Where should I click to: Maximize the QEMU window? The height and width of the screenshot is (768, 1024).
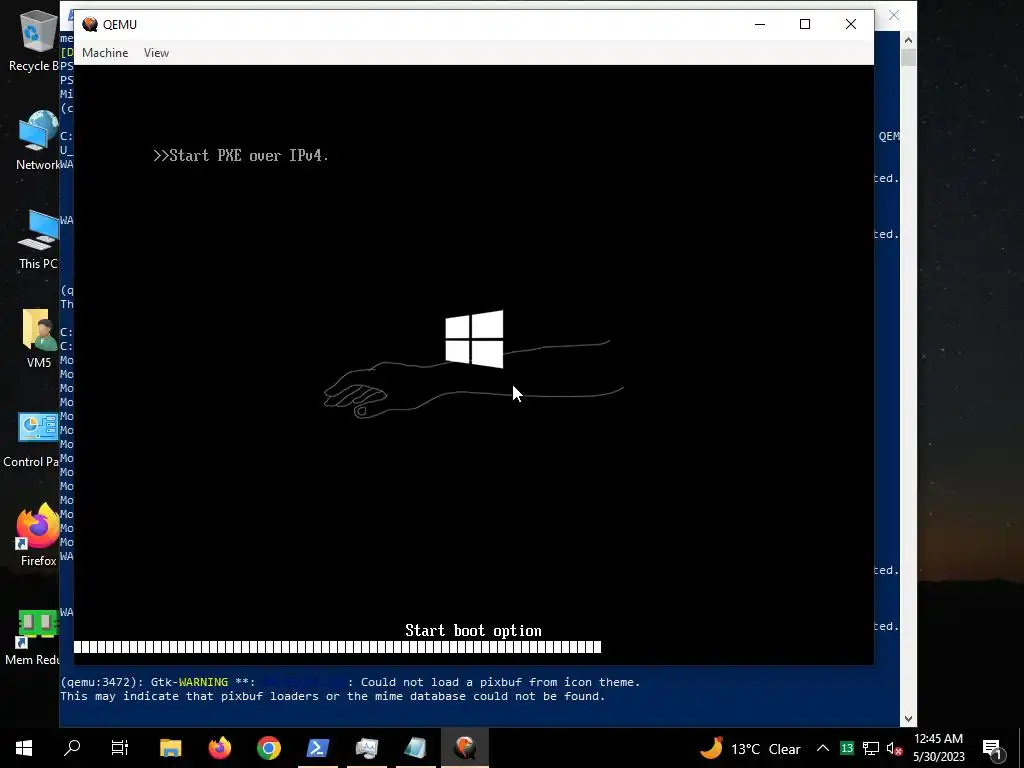[805, 24]
